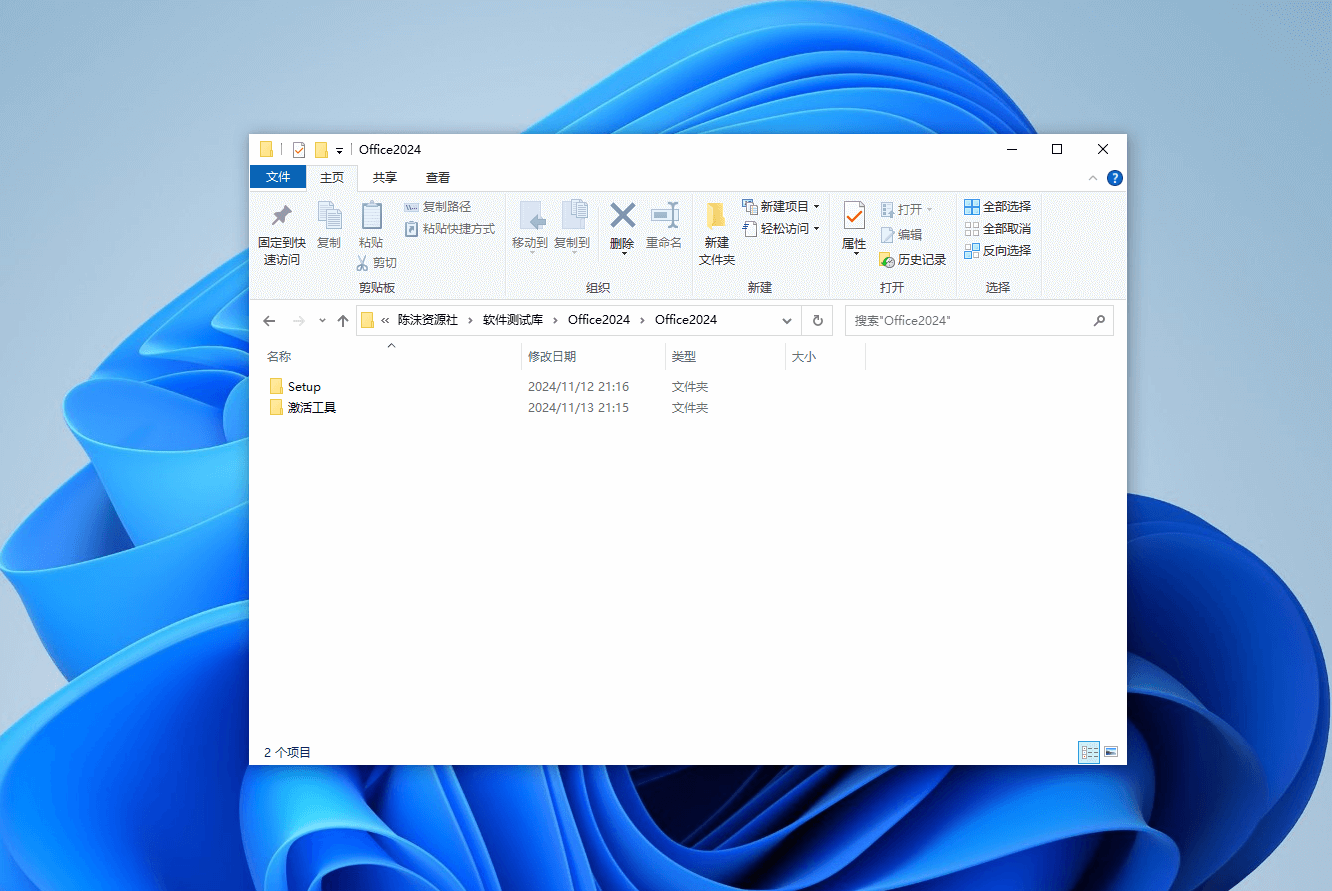Screen dimensions: 1332x891
Task: Enable 反向选择 (Invert selection)
Action: pyautogui.click(x=999, y=250)
